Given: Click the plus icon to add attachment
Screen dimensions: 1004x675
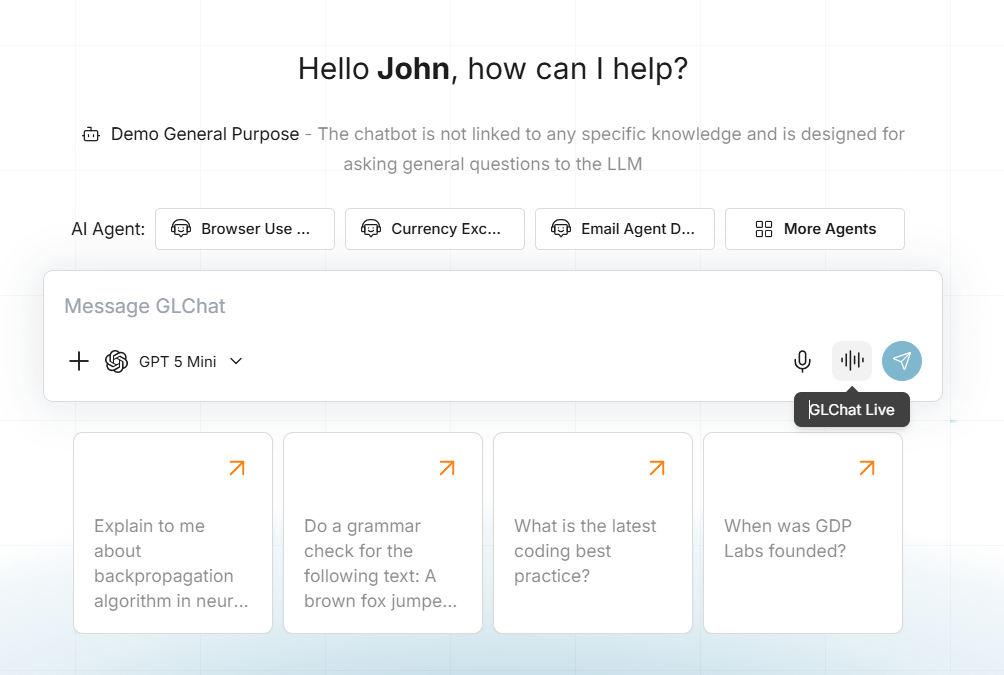Looking at the screenshot, I should click(x=79, y=361).
